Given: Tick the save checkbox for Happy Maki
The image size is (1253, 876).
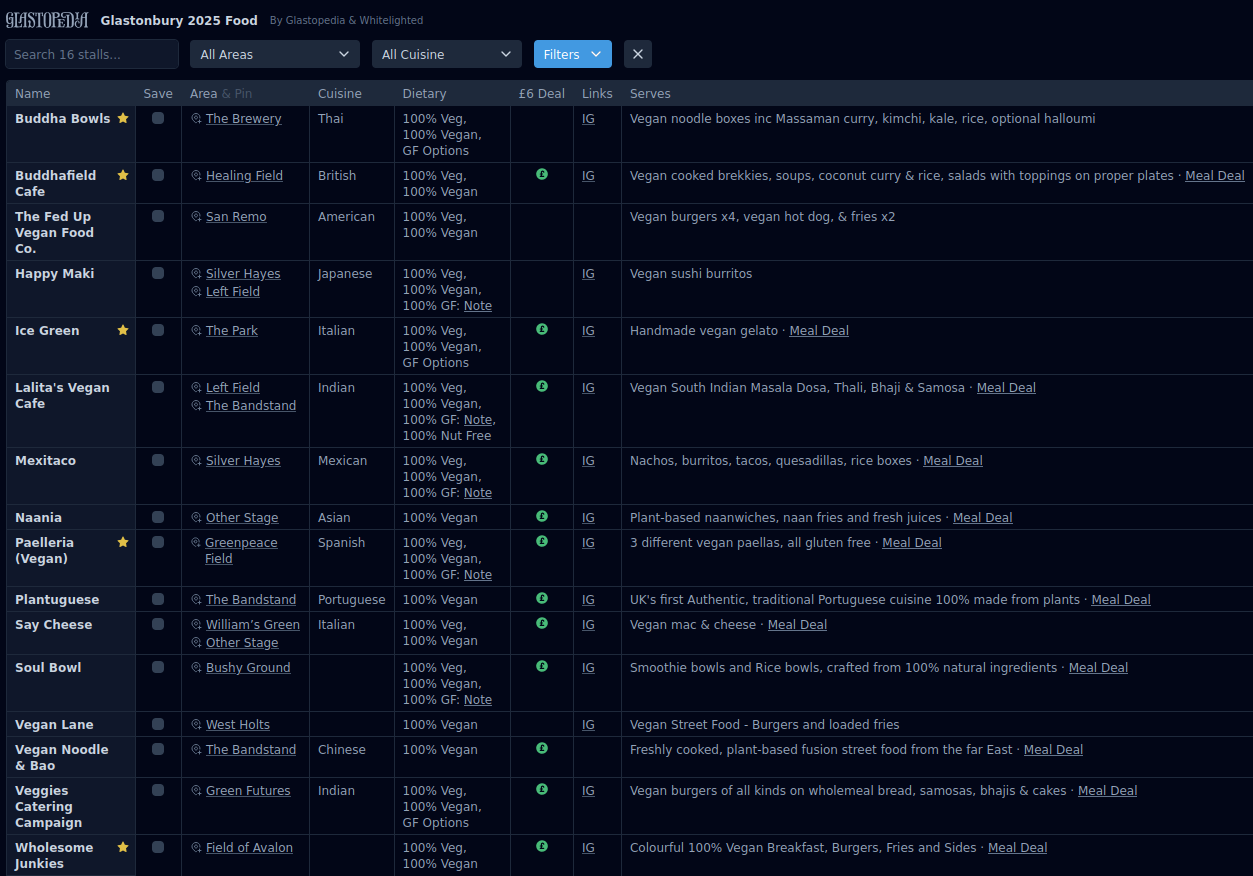Looking at the screenshot, I should tap(158, 273).
